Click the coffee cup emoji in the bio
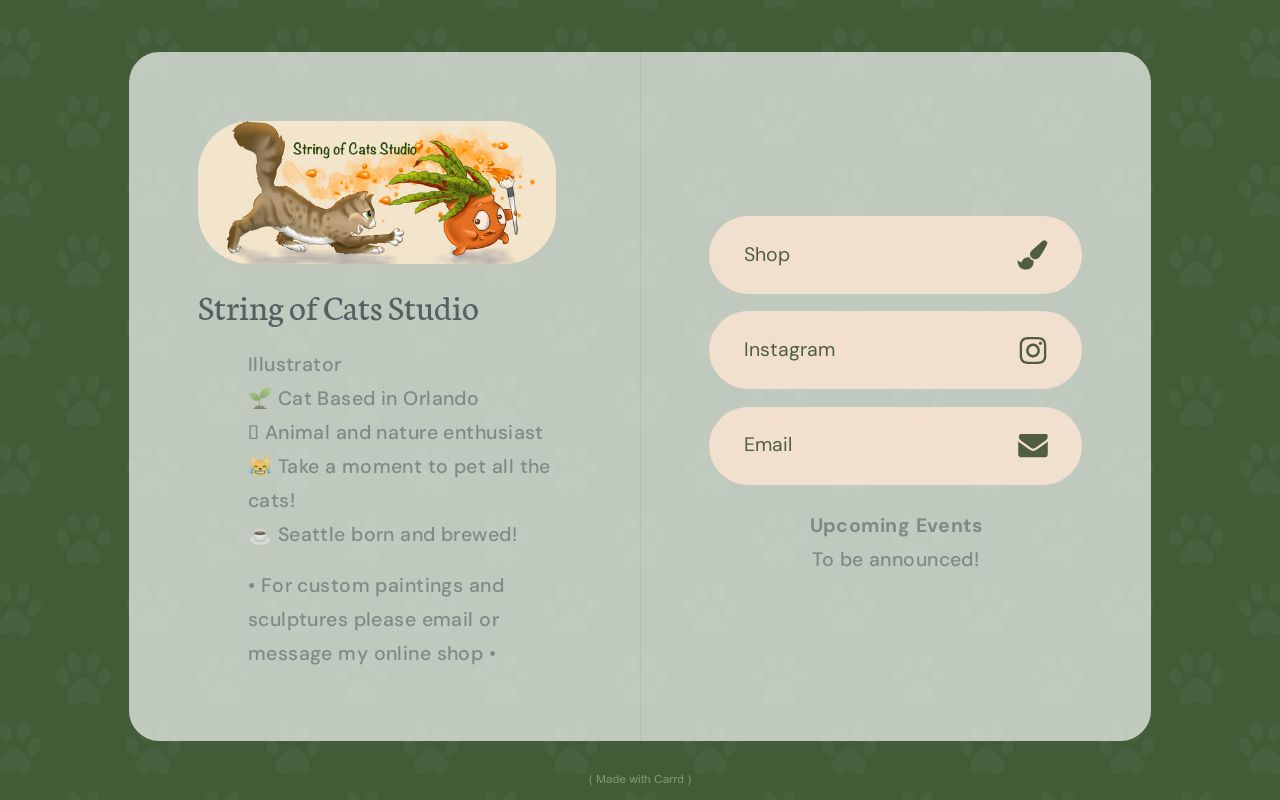This screenshot has height=800, width=1280. click(260, 535)
